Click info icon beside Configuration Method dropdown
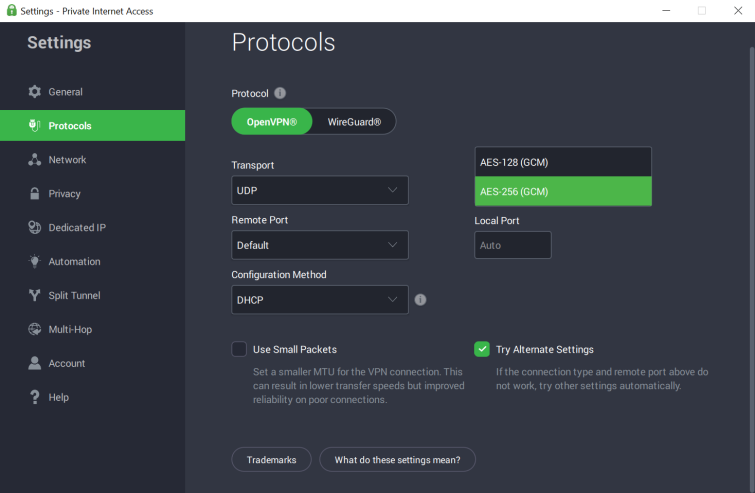The width and height of the screenshot is (755, 493). coord(420,300)
